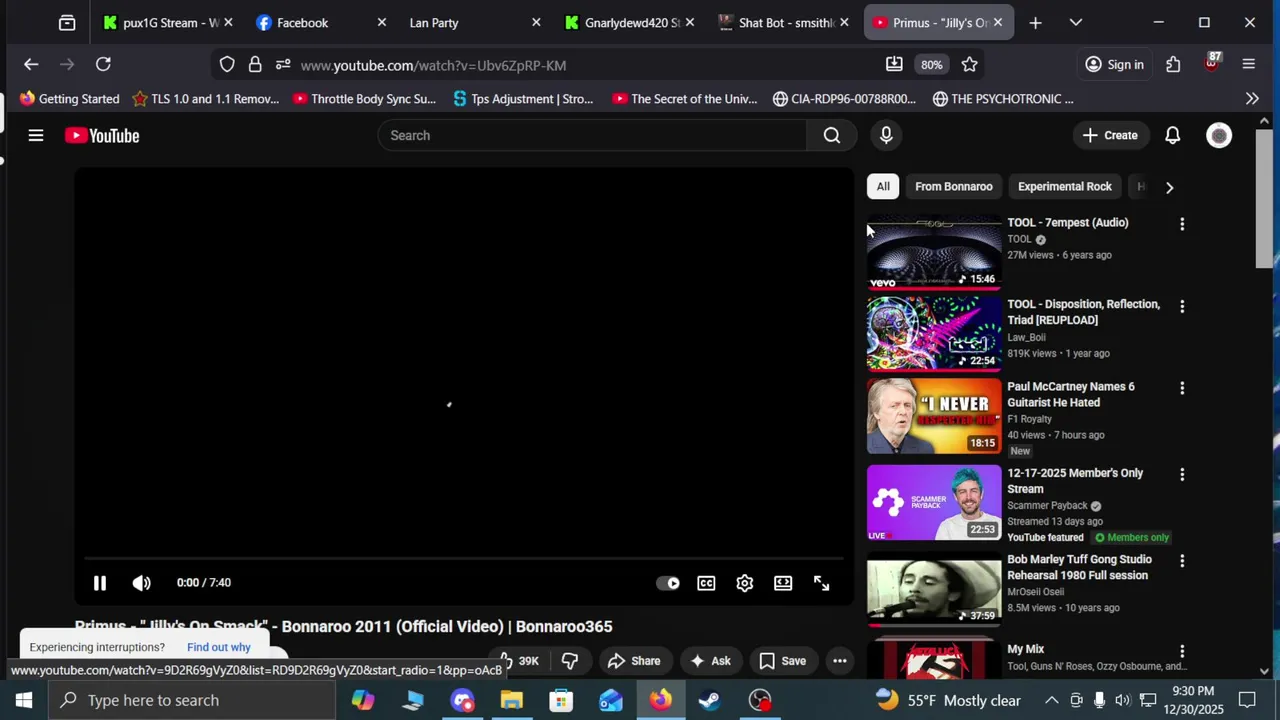Open options for TOOL 7empest video

[1182, 224]
